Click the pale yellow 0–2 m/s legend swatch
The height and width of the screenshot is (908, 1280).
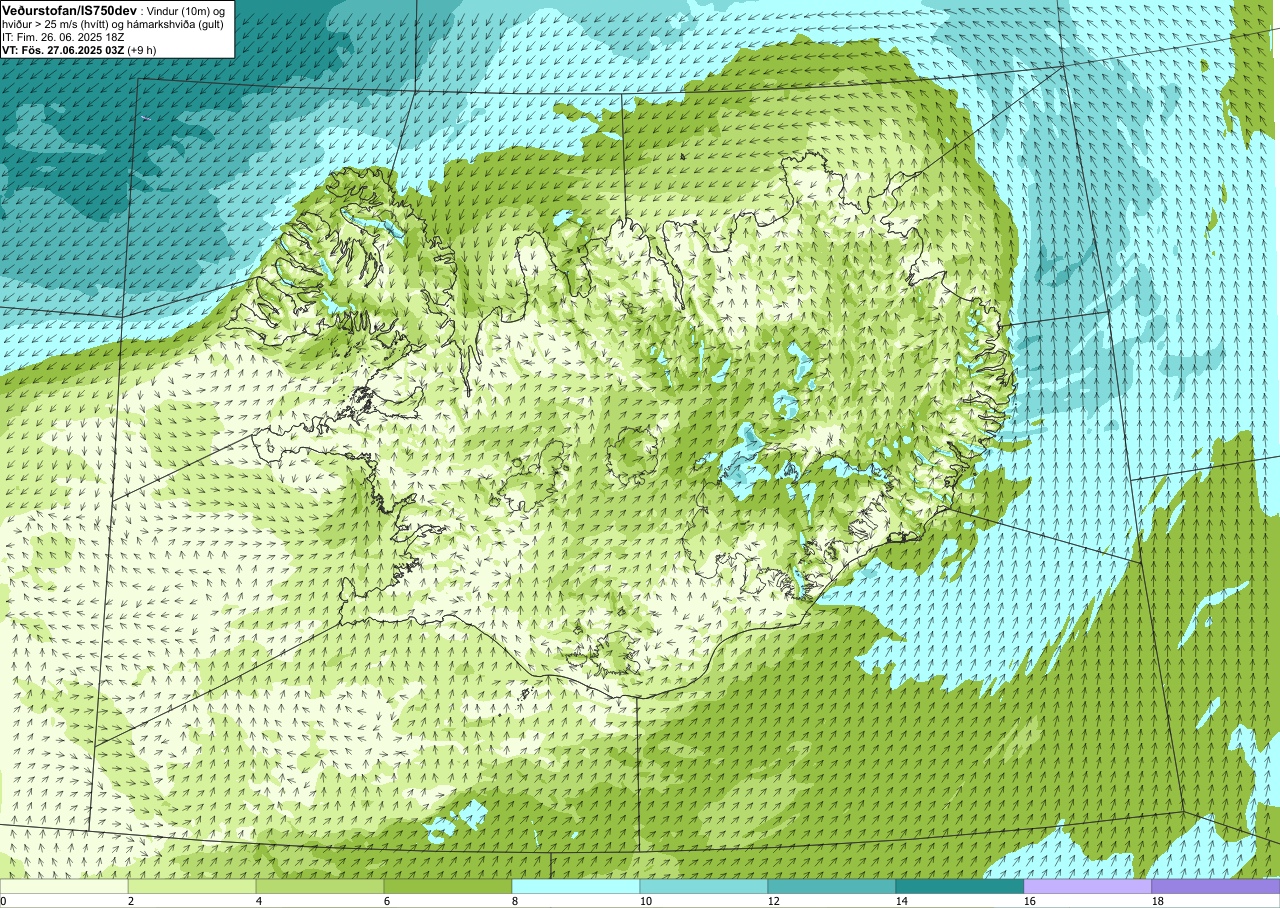click(64, 886)
